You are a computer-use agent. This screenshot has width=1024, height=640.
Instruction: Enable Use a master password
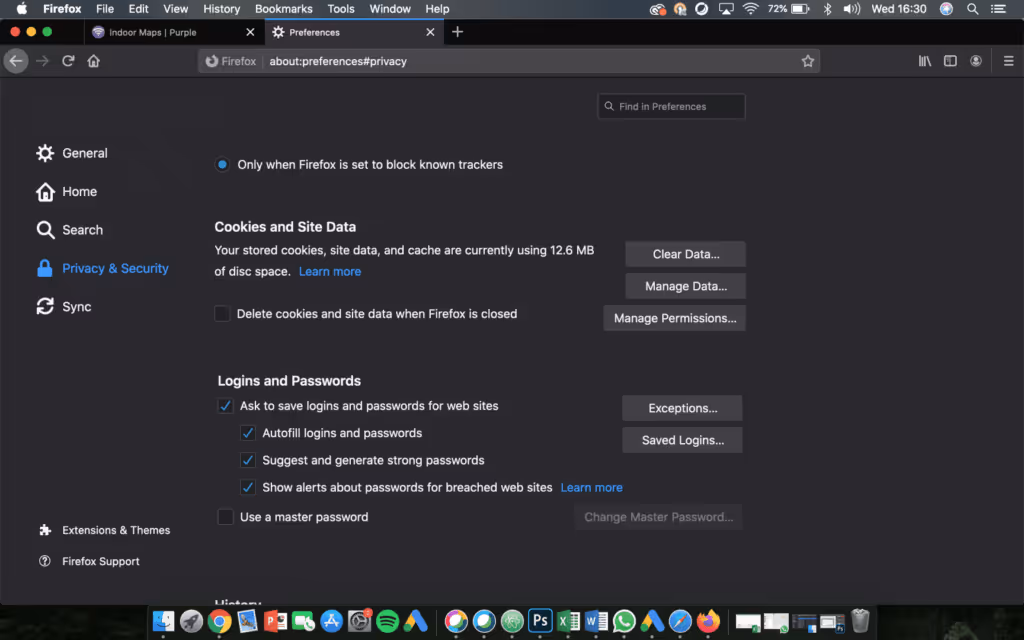coord(225,517)
